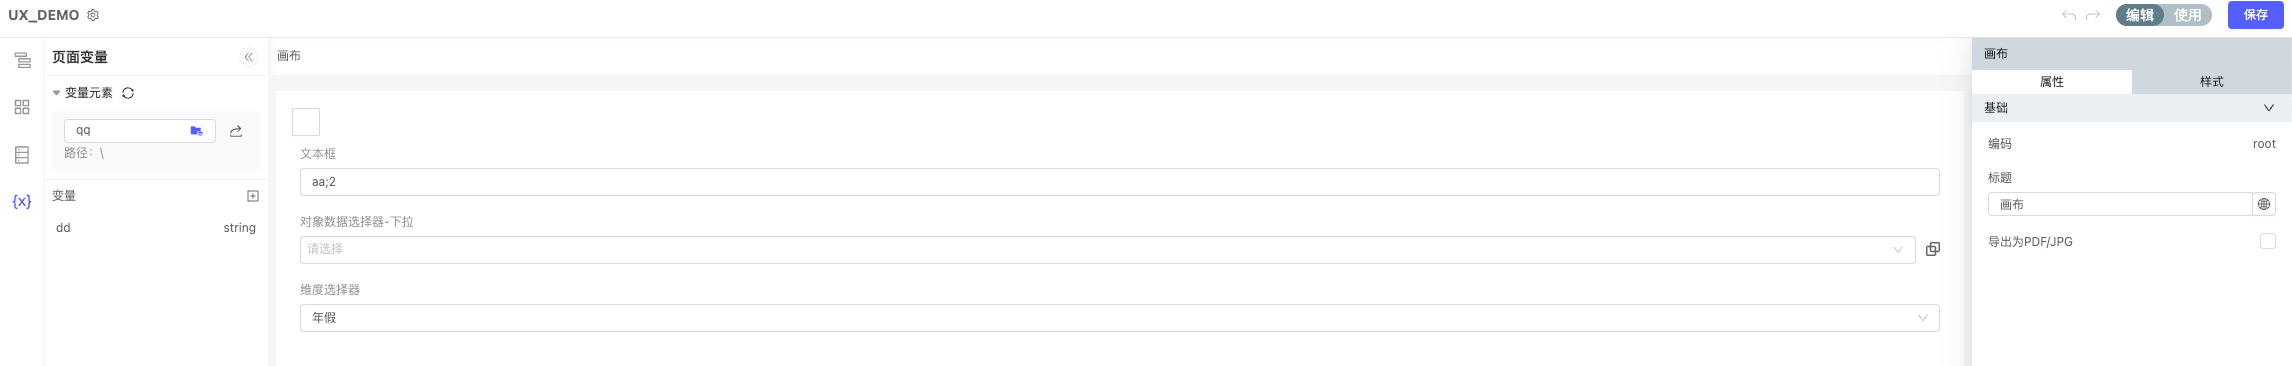Click copy icon beside 对象数据选择器 dropdown
The width and height of the screenshot is (2292, 366).
point(1933,249)
